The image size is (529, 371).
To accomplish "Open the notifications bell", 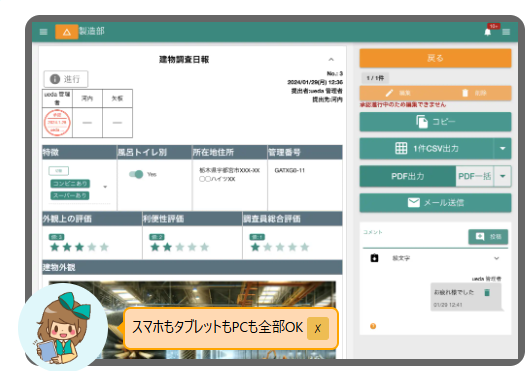I will [488, 32].
